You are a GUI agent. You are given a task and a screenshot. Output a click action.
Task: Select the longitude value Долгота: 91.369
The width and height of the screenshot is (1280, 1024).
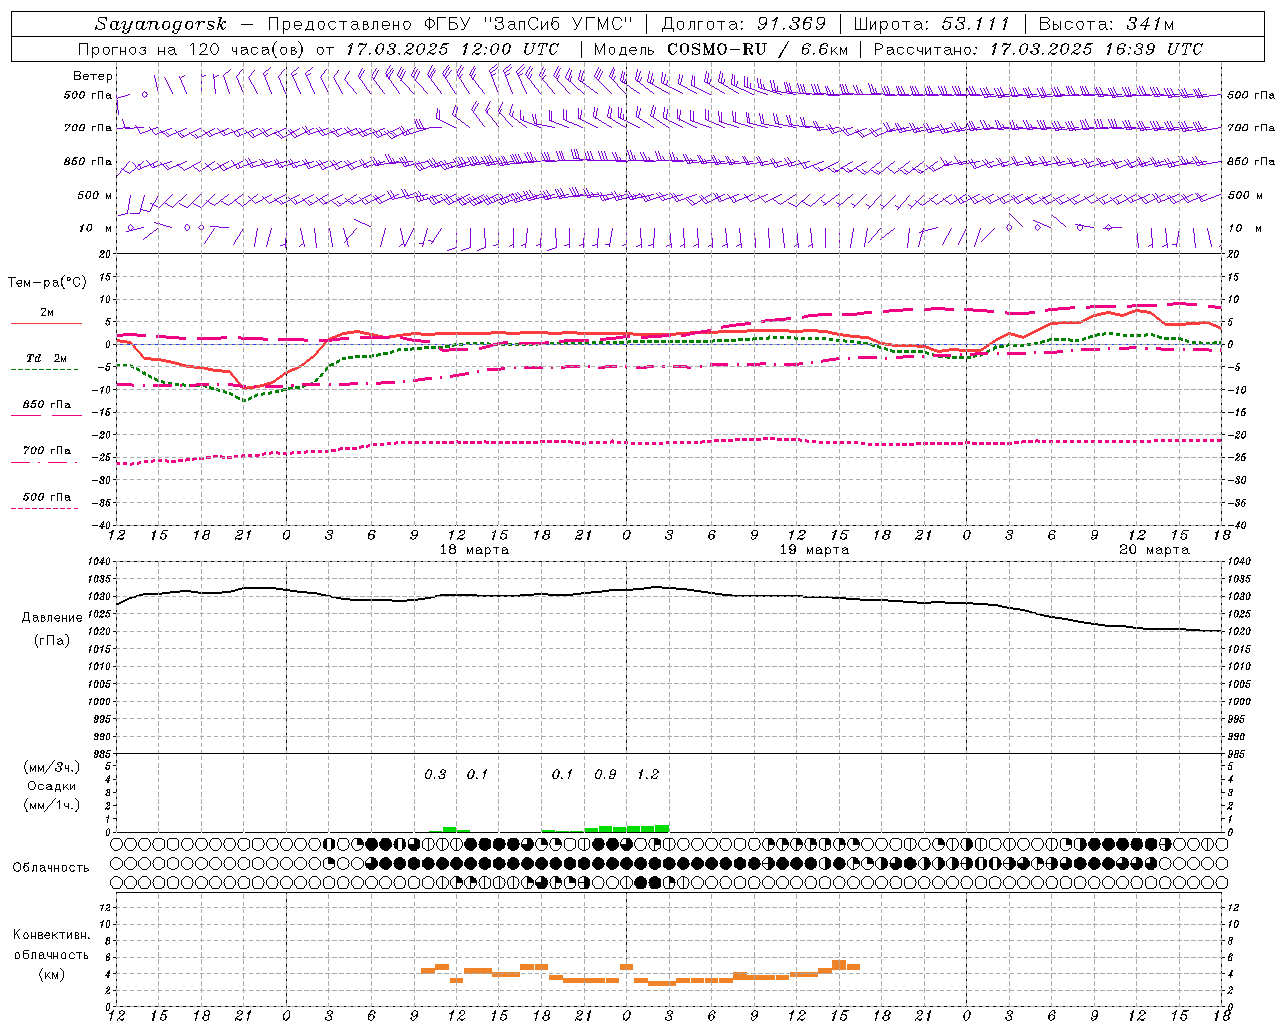coord(744,24)
